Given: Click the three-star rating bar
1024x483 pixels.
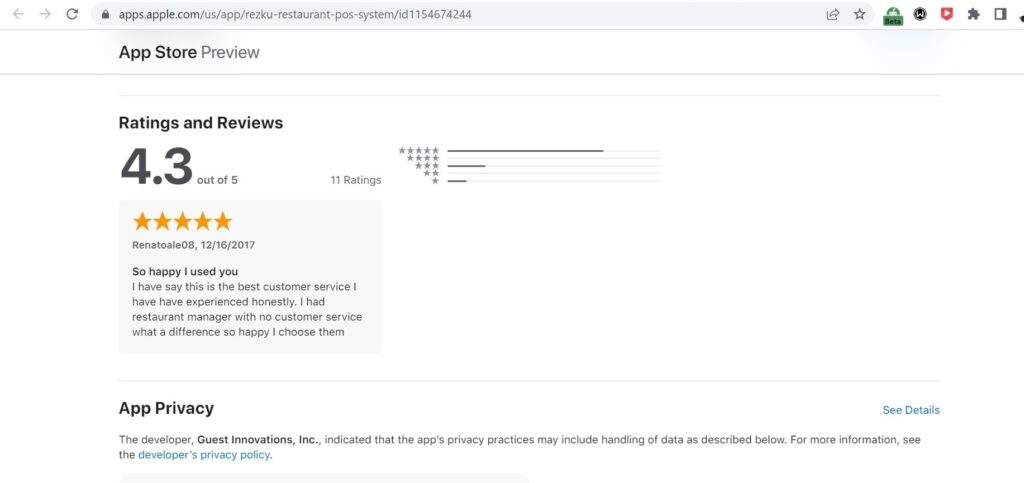Looking at the screenshot, I should [554, 166].
